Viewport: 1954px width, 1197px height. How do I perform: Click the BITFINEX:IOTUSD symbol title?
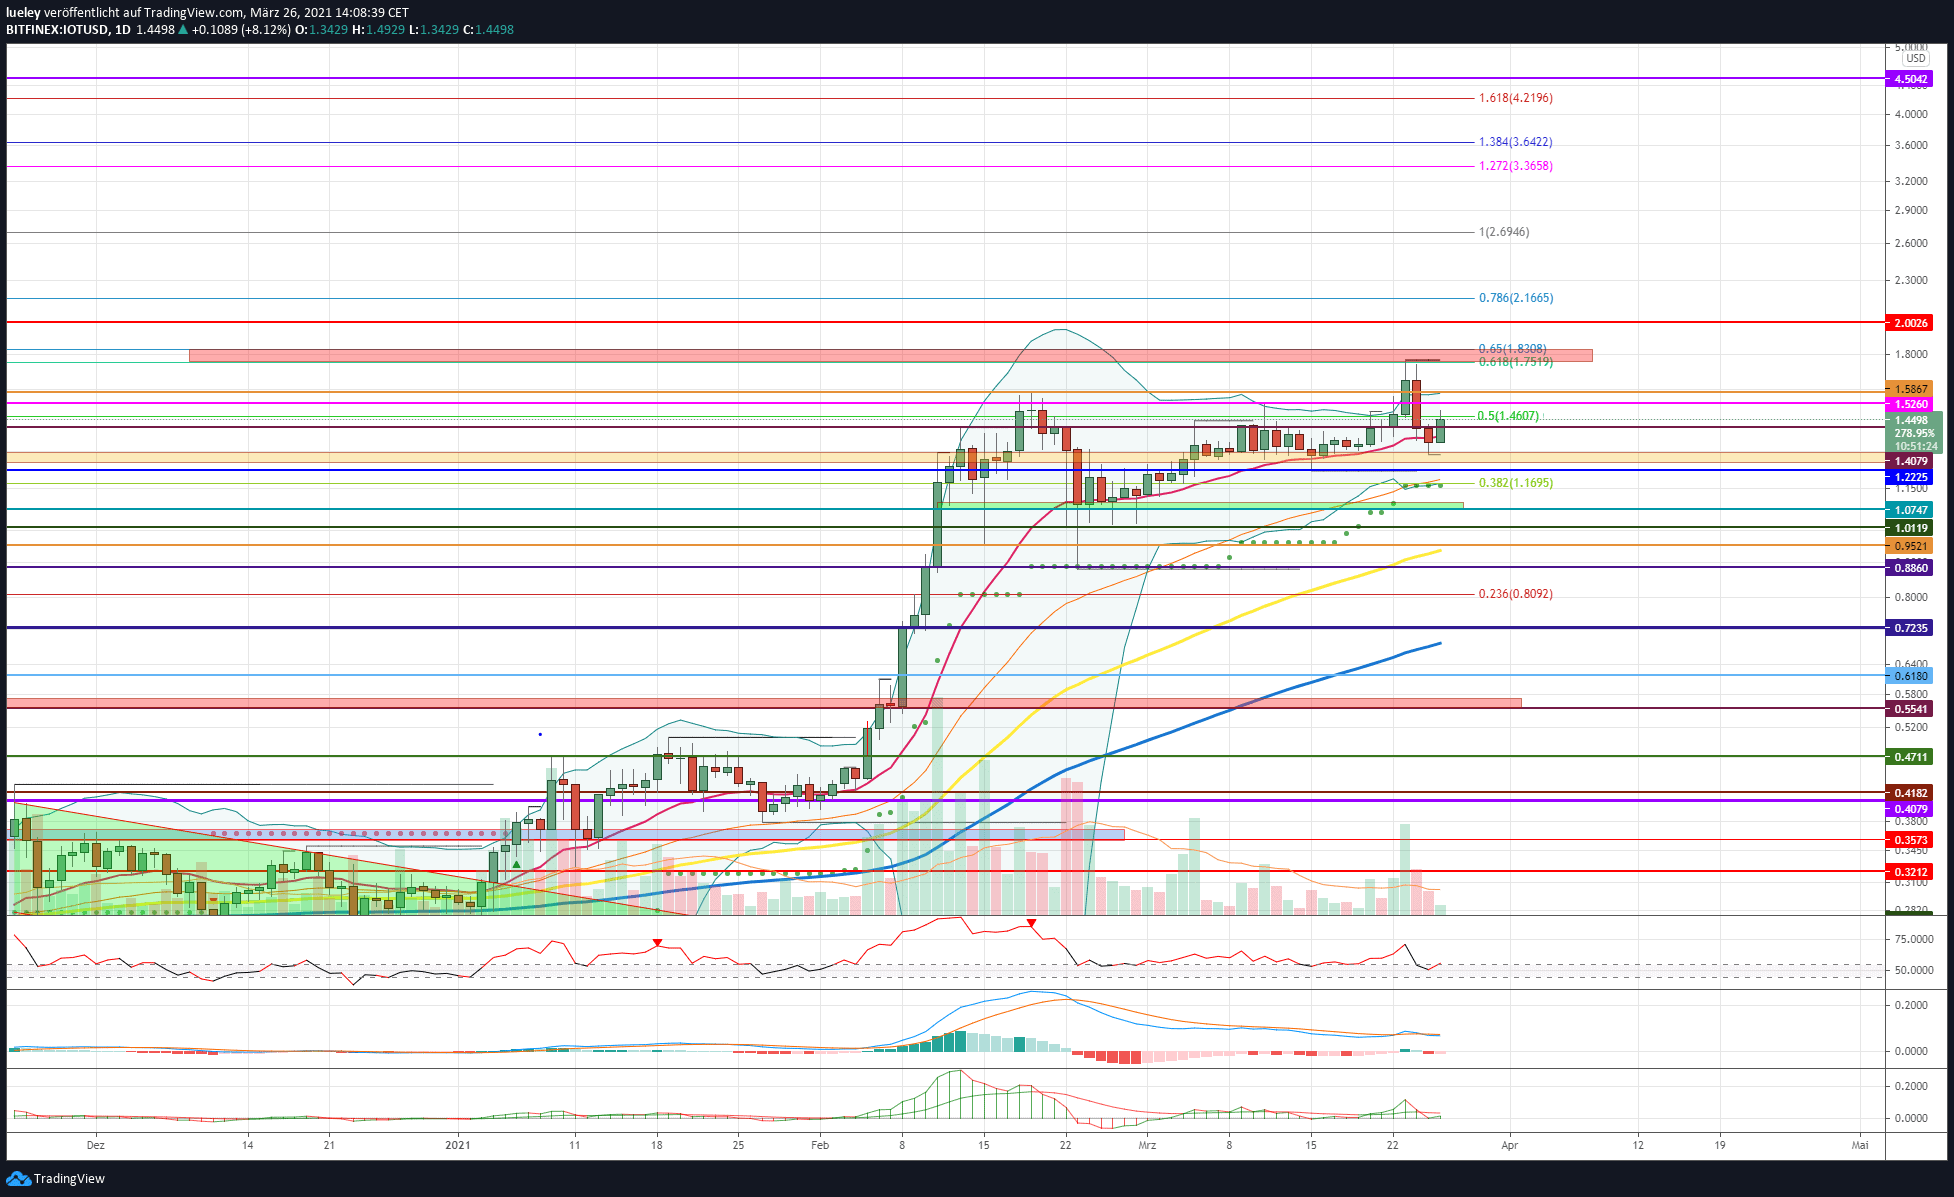click(57, 30)
